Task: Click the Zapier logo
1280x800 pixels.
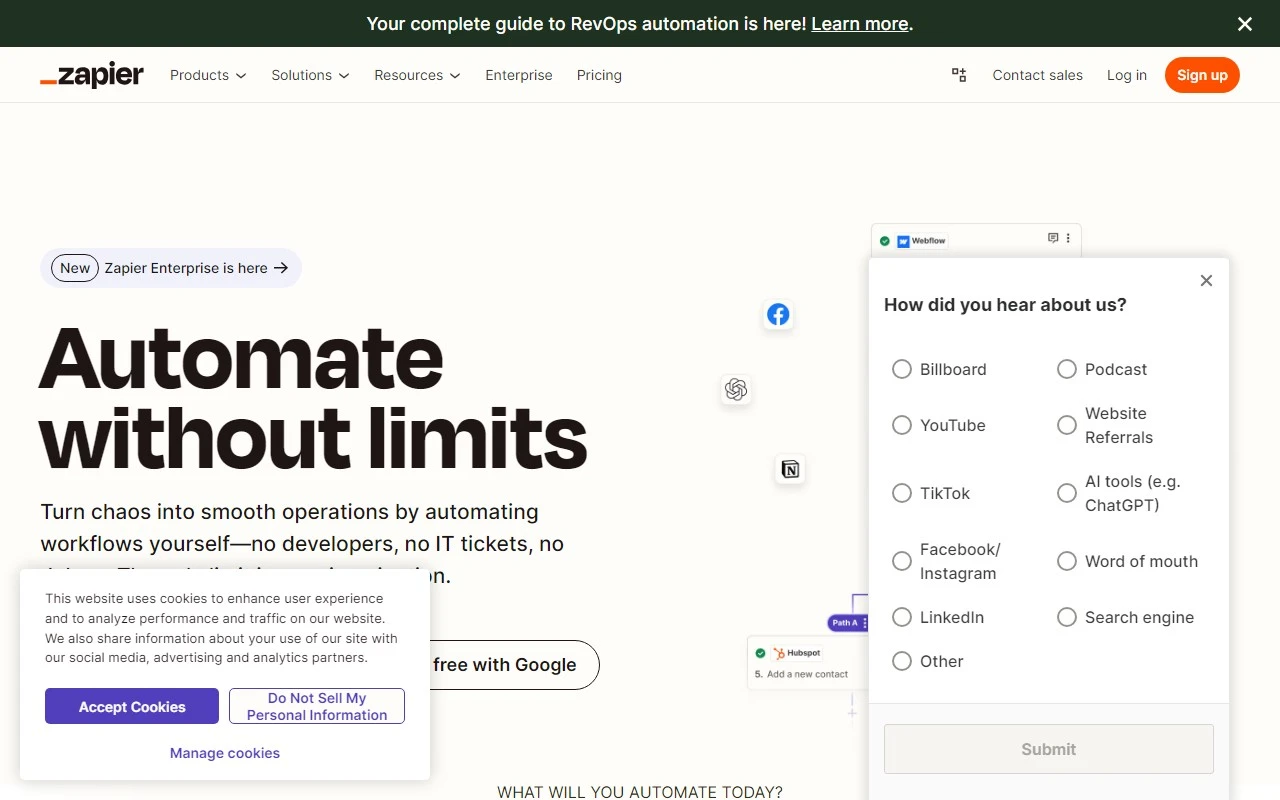Action: pos(92,75)
